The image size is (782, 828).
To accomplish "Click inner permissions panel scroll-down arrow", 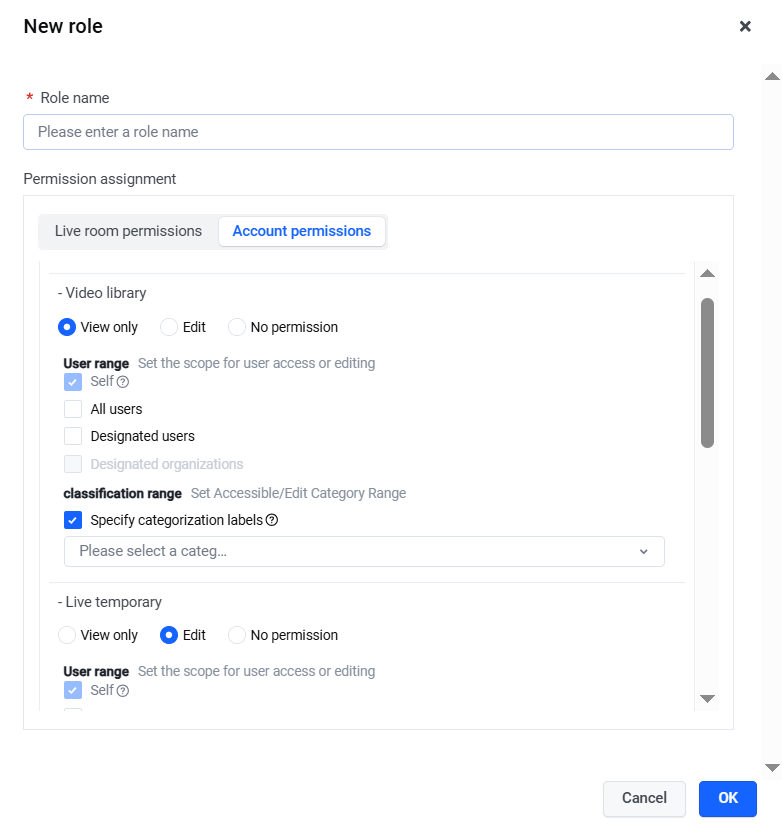I will pos(707,699).
